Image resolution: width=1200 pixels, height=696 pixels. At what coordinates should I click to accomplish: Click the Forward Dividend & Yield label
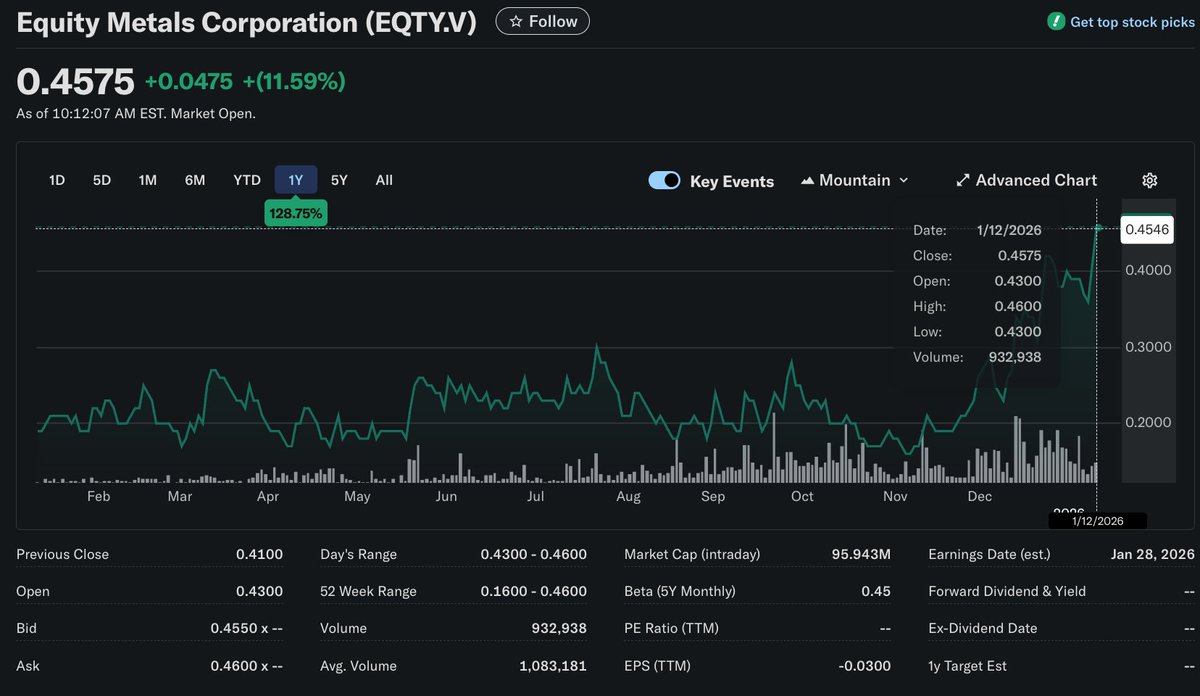tap(1007, 591)
